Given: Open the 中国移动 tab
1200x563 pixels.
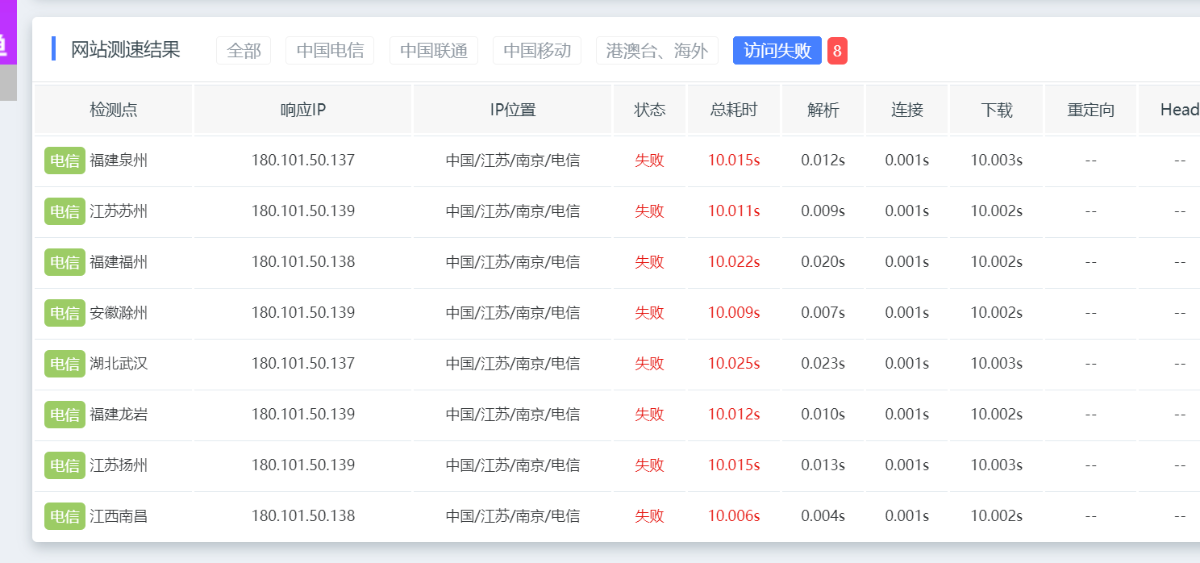Looking at the screenshot, I should coord(537,50).
